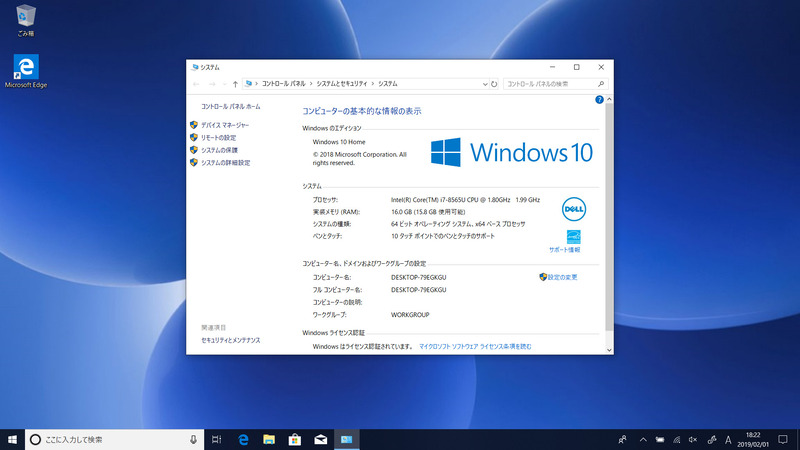Open Task View on taskbar
Image resolution: width=800 pixels, height=450 pixels.
[x=217, y=439]
